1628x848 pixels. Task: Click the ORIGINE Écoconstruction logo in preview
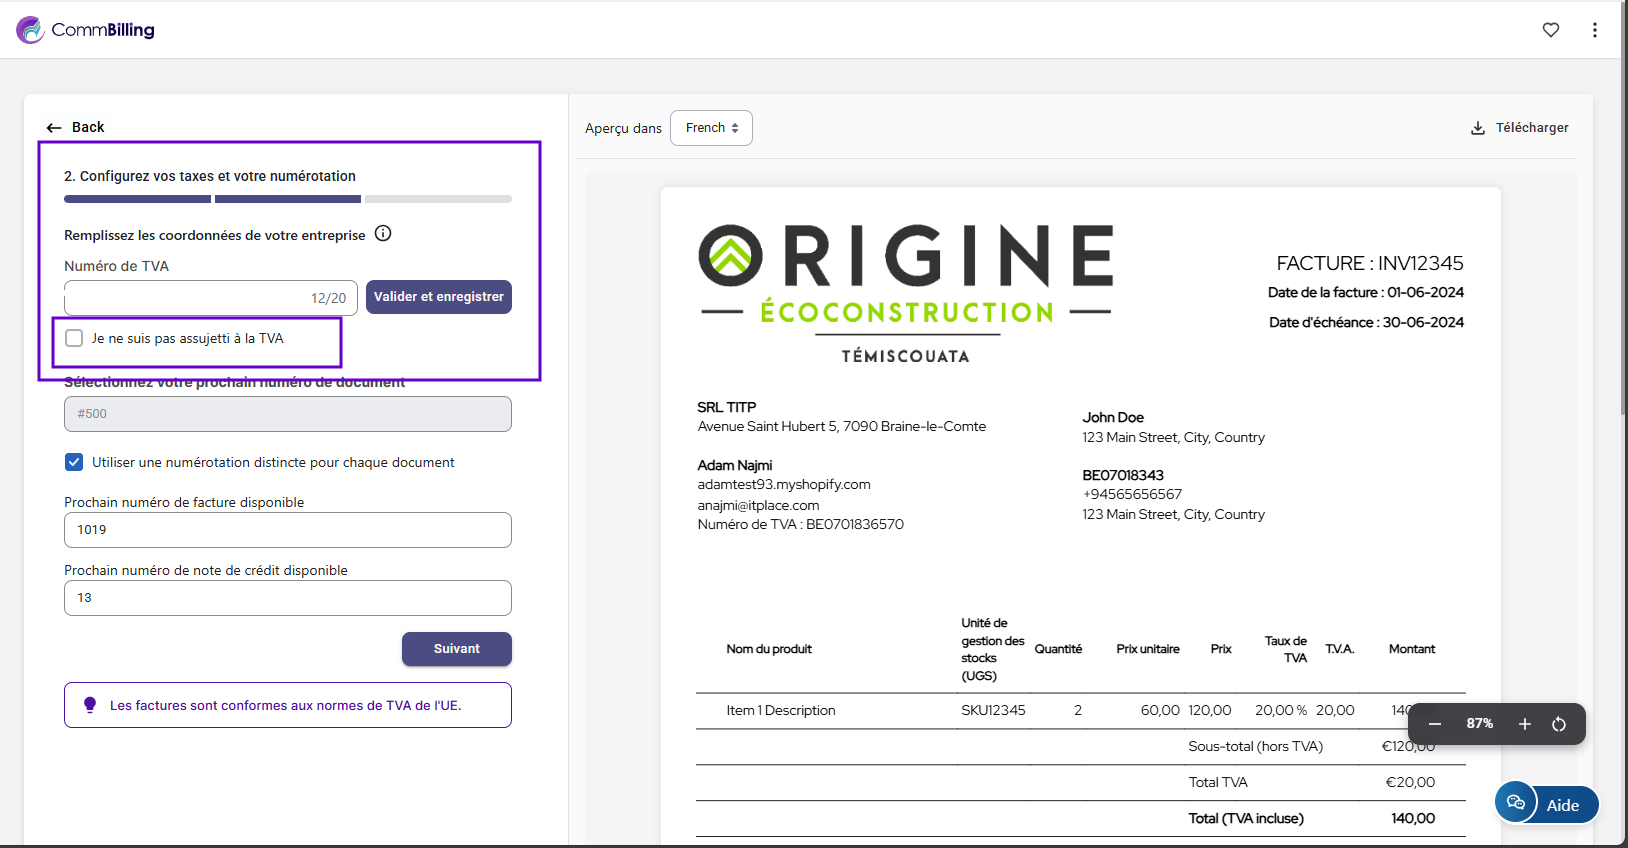905,292
